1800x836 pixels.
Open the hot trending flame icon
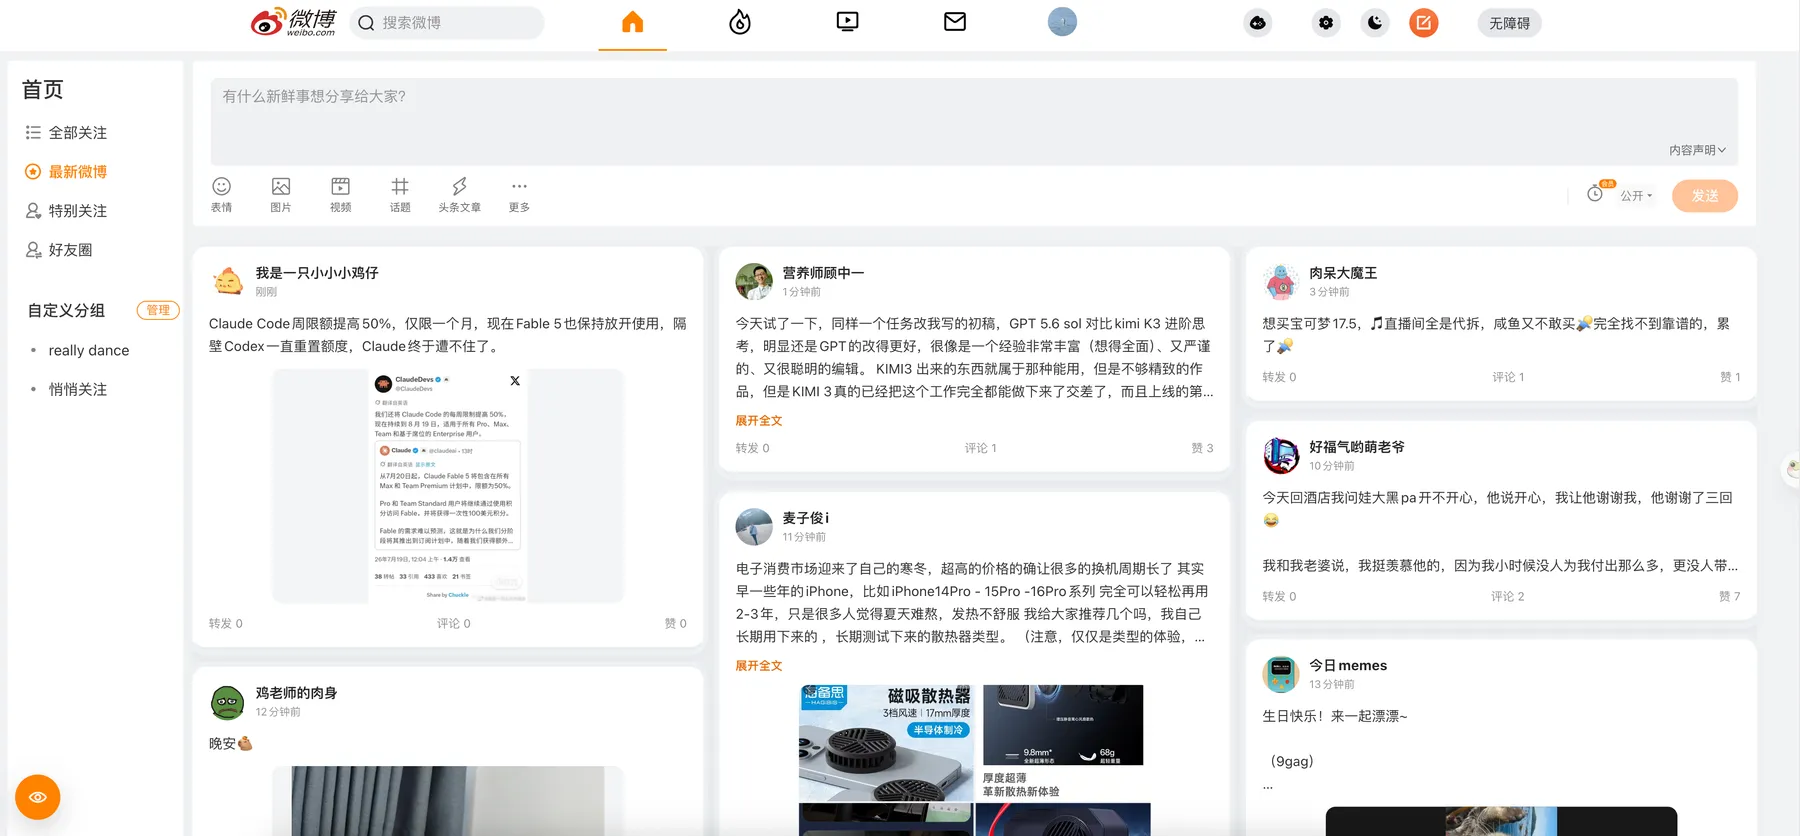(x=740, y=22)
